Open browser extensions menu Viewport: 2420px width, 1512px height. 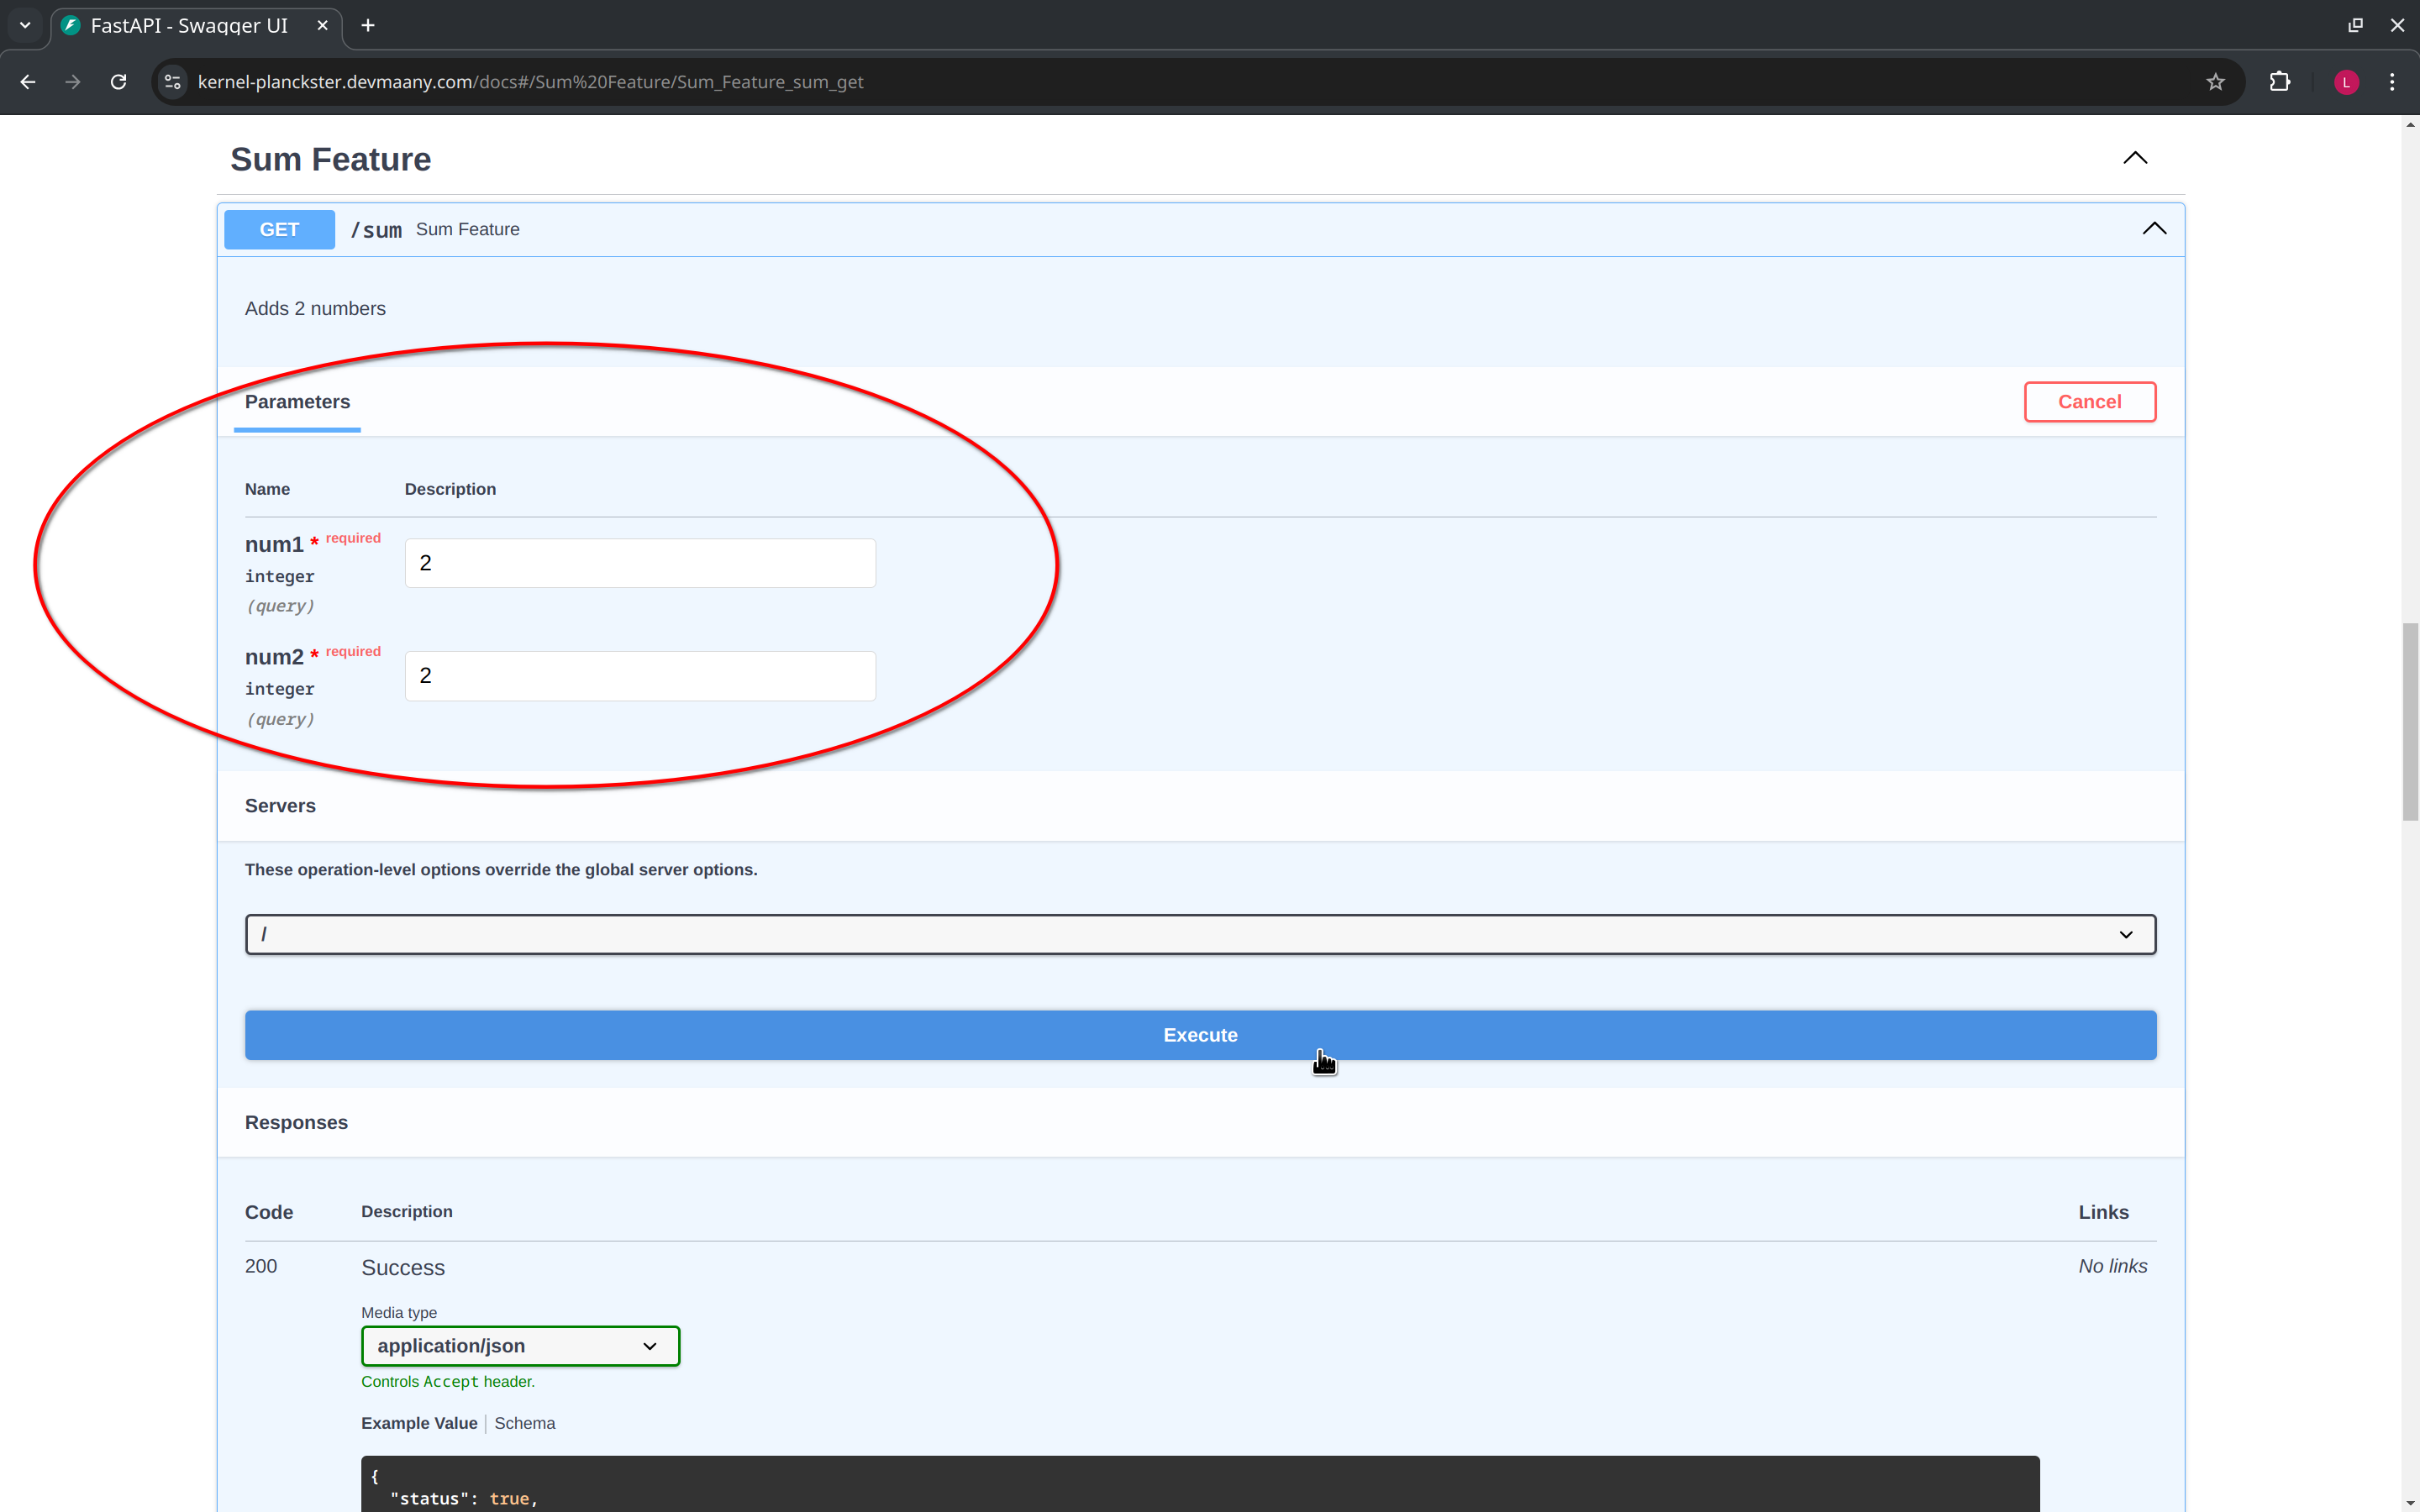pos(2280,82)
